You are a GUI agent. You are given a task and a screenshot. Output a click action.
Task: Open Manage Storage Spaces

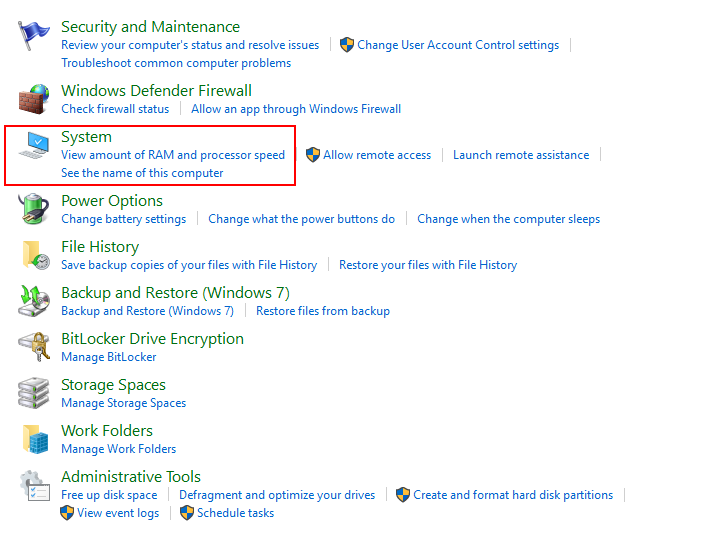pyautogui.click(x=124, y=403)
